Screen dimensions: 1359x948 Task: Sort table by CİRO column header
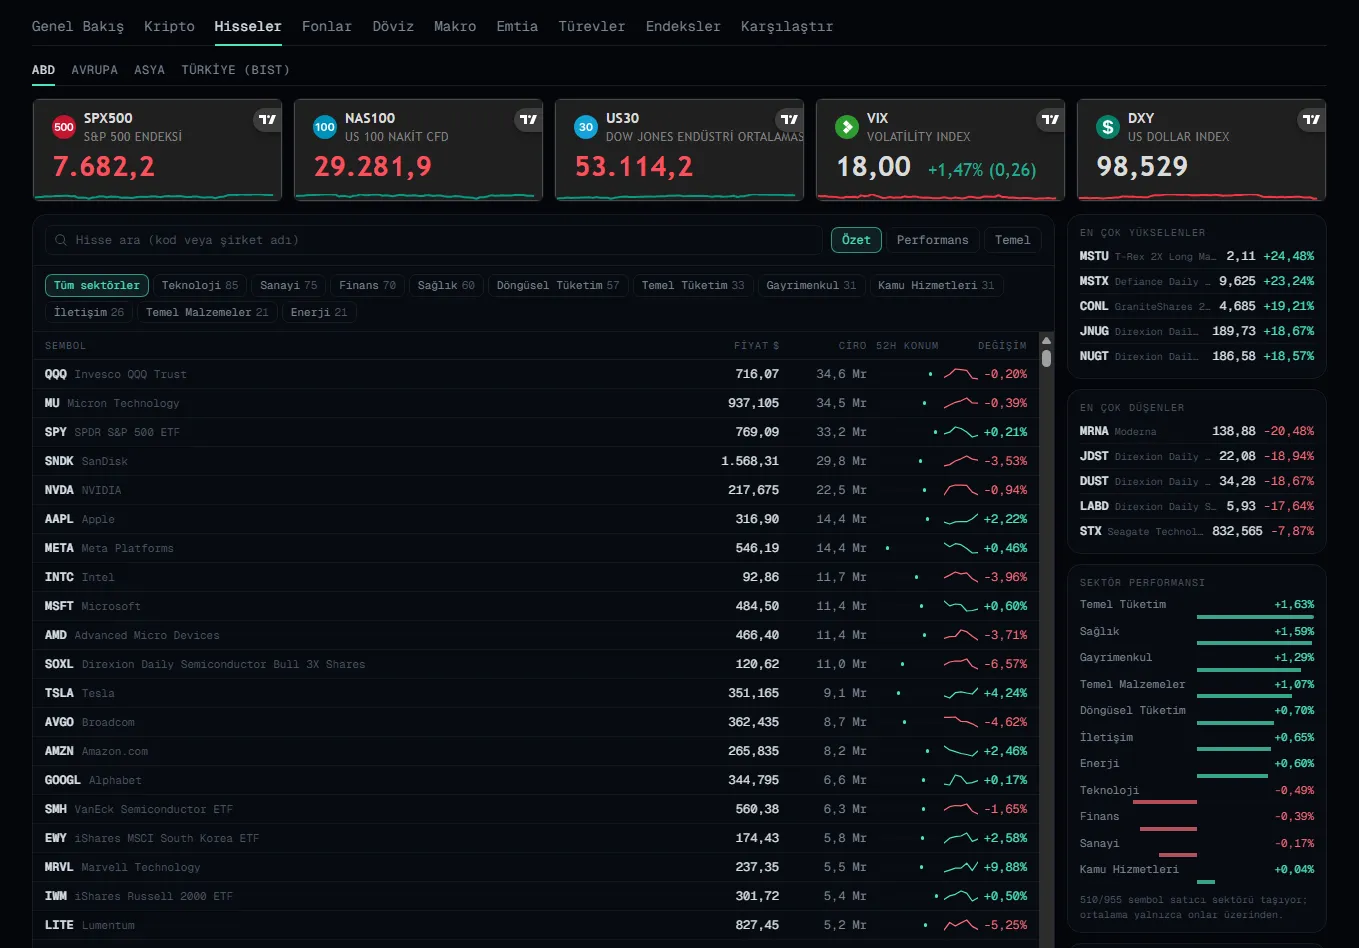click(852, 346)
